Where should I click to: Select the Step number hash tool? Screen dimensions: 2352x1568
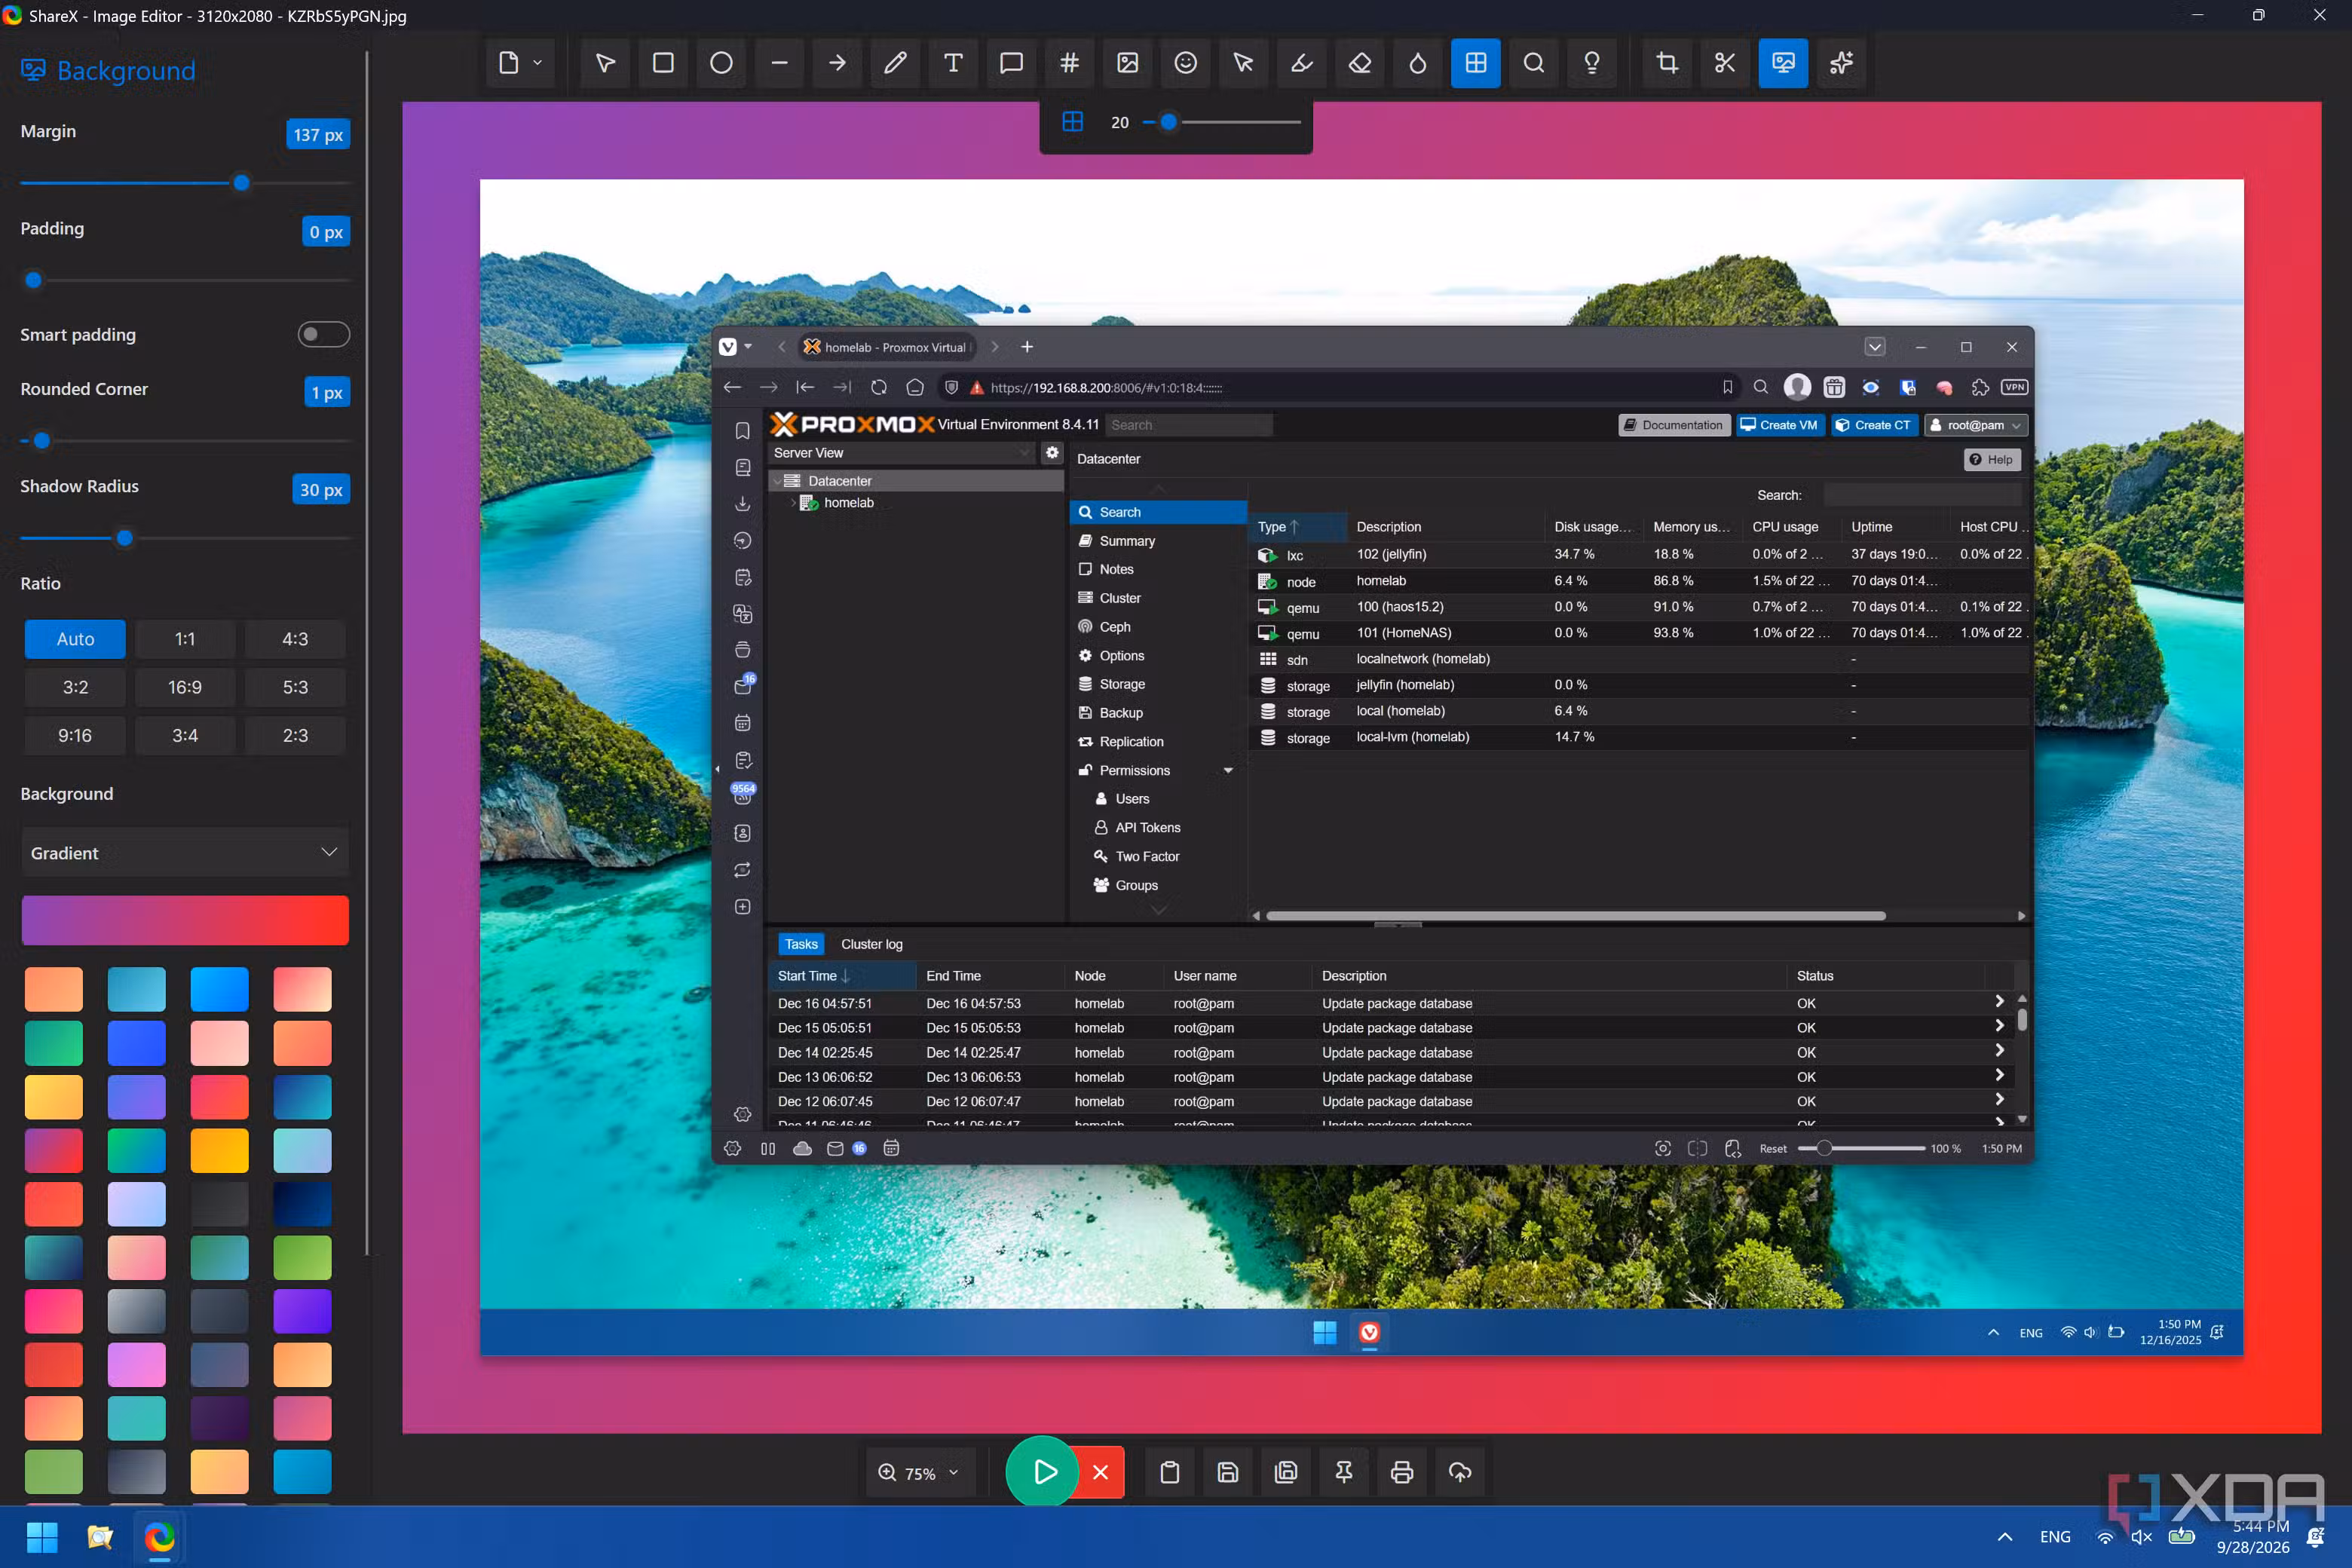[1069, 63]
